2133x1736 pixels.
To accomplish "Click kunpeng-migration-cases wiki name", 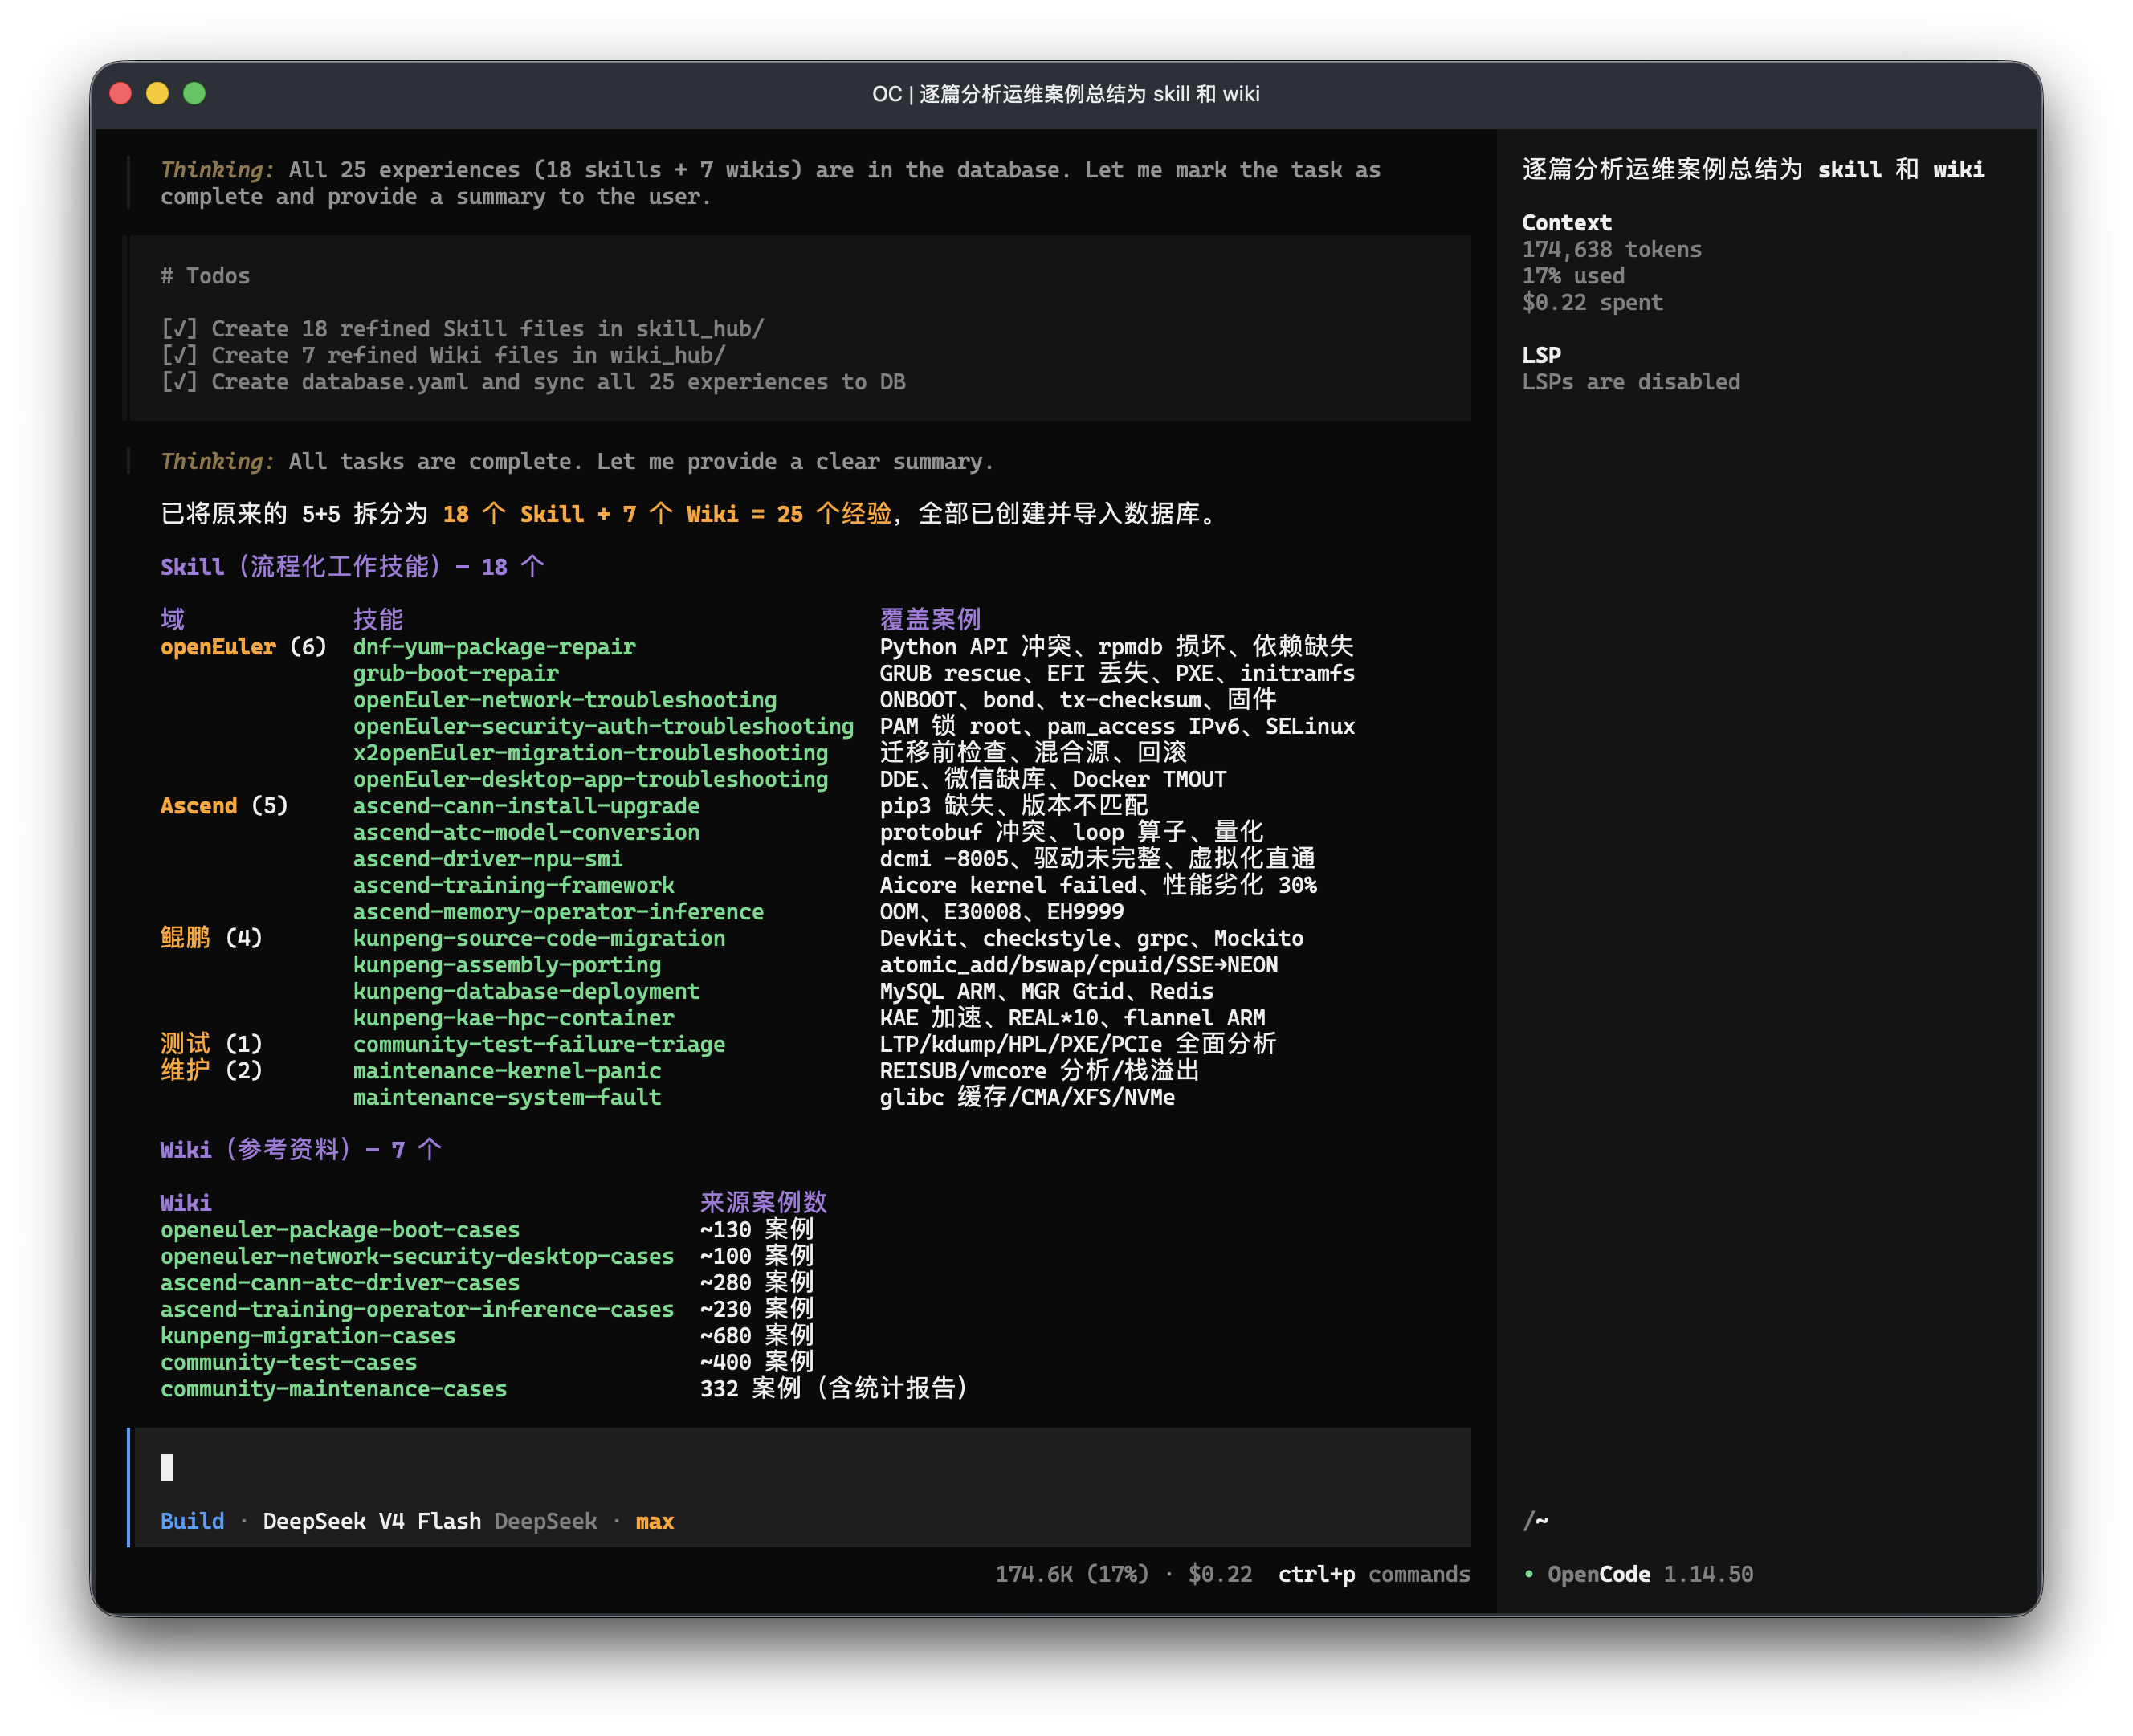I will click(x=308, y=1336).
